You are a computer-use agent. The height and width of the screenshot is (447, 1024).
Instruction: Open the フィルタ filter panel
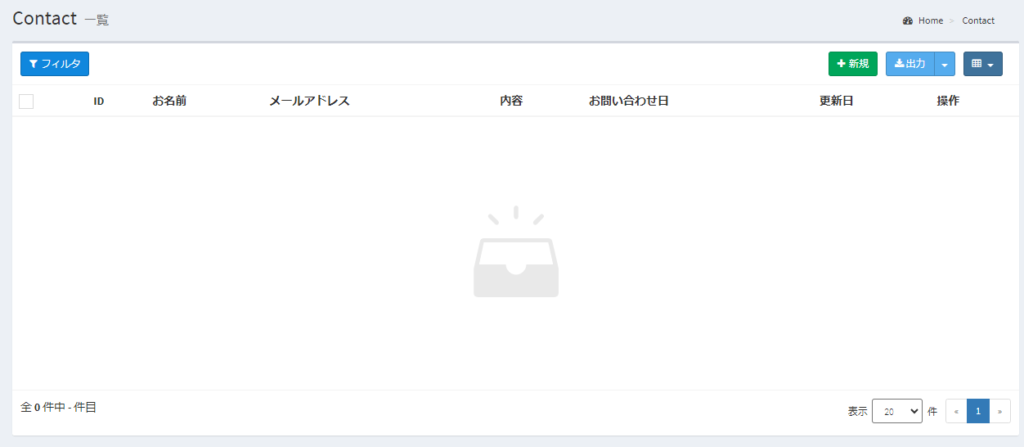[x=55, y=64]
